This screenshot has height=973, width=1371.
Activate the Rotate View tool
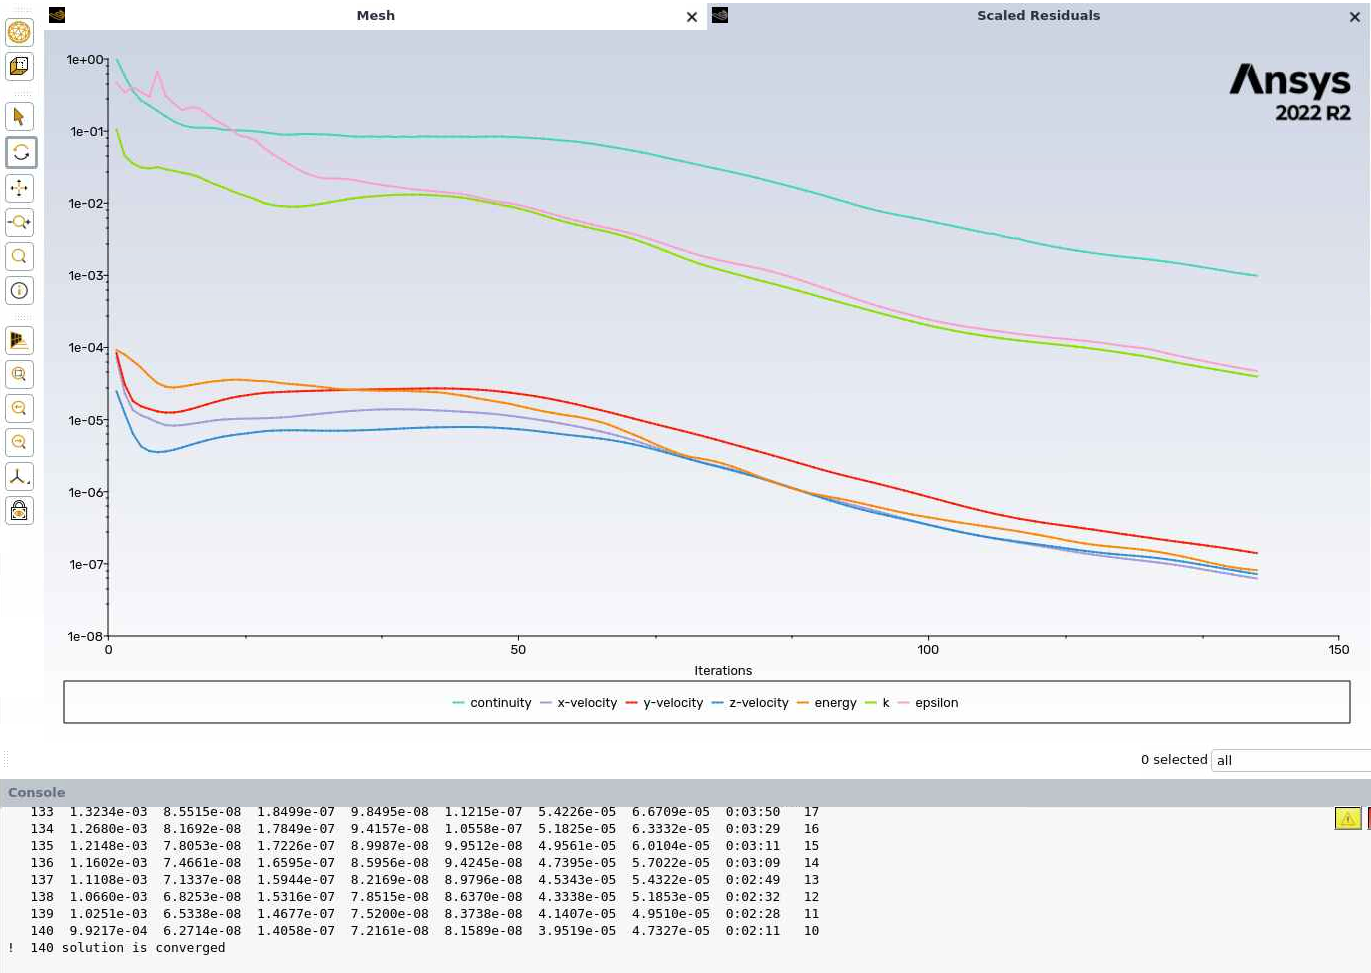coord(19,152)
